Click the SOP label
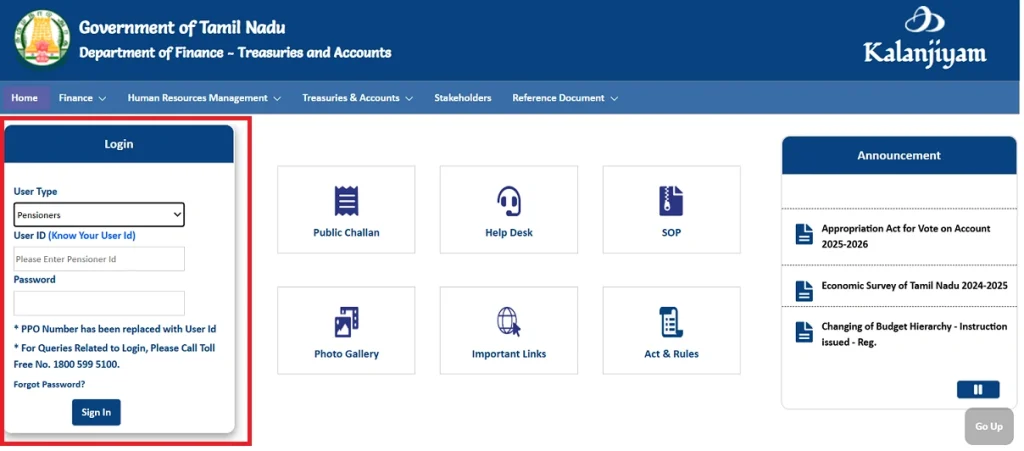The image size is (1024, 451). tap(671, 232)
